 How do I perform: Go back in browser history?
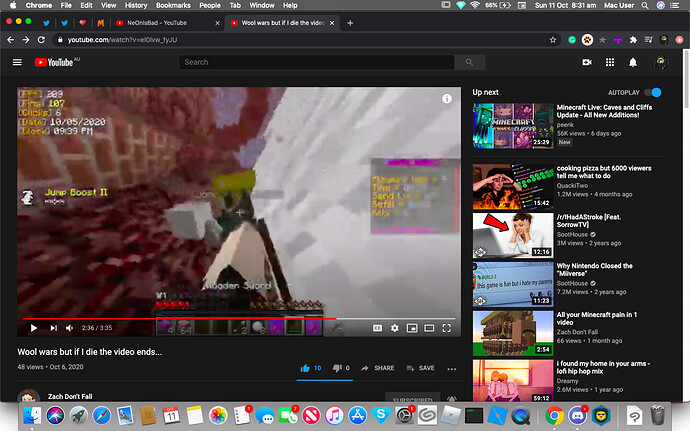11,40
